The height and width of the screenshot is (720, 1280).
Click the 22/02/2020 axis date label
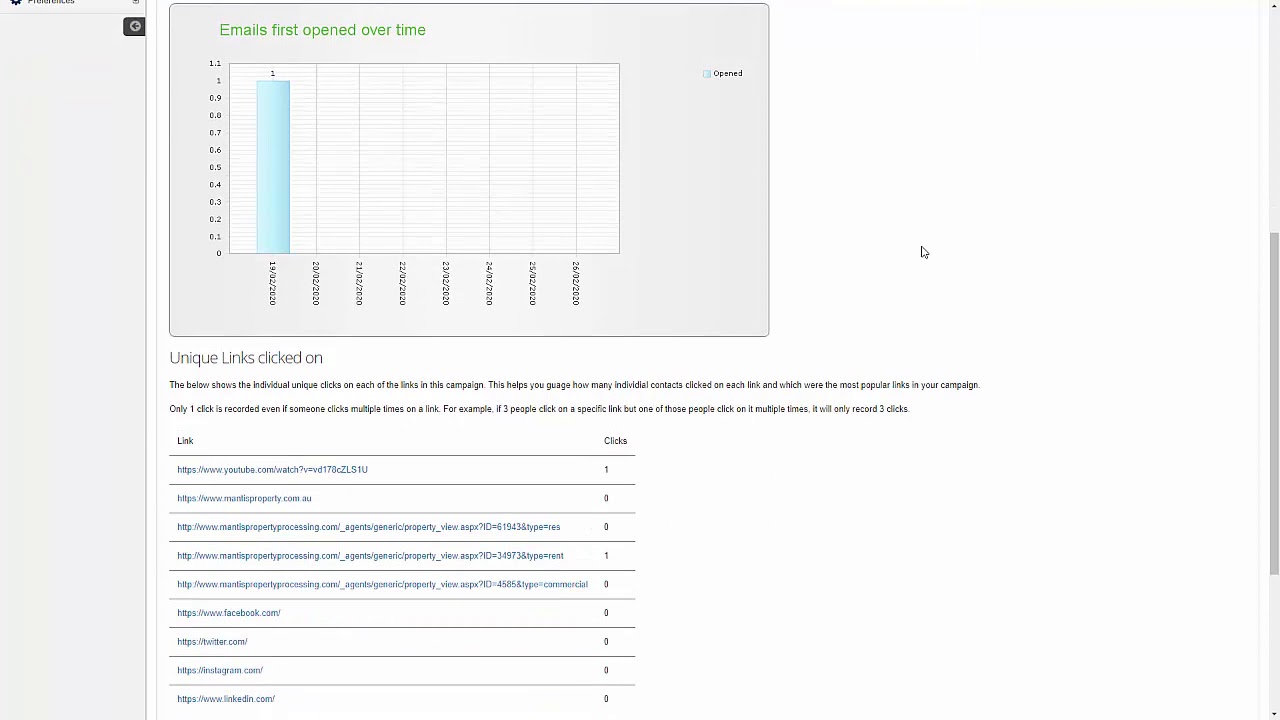click(402, 283)
